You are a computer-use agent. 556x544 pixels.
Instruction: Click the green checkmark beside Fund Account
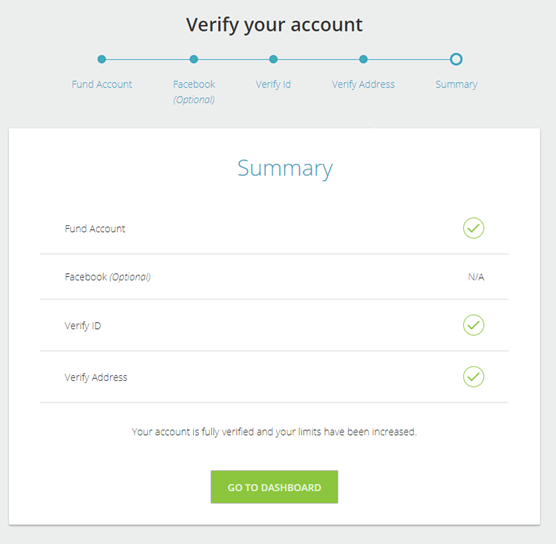pos(473,228)
